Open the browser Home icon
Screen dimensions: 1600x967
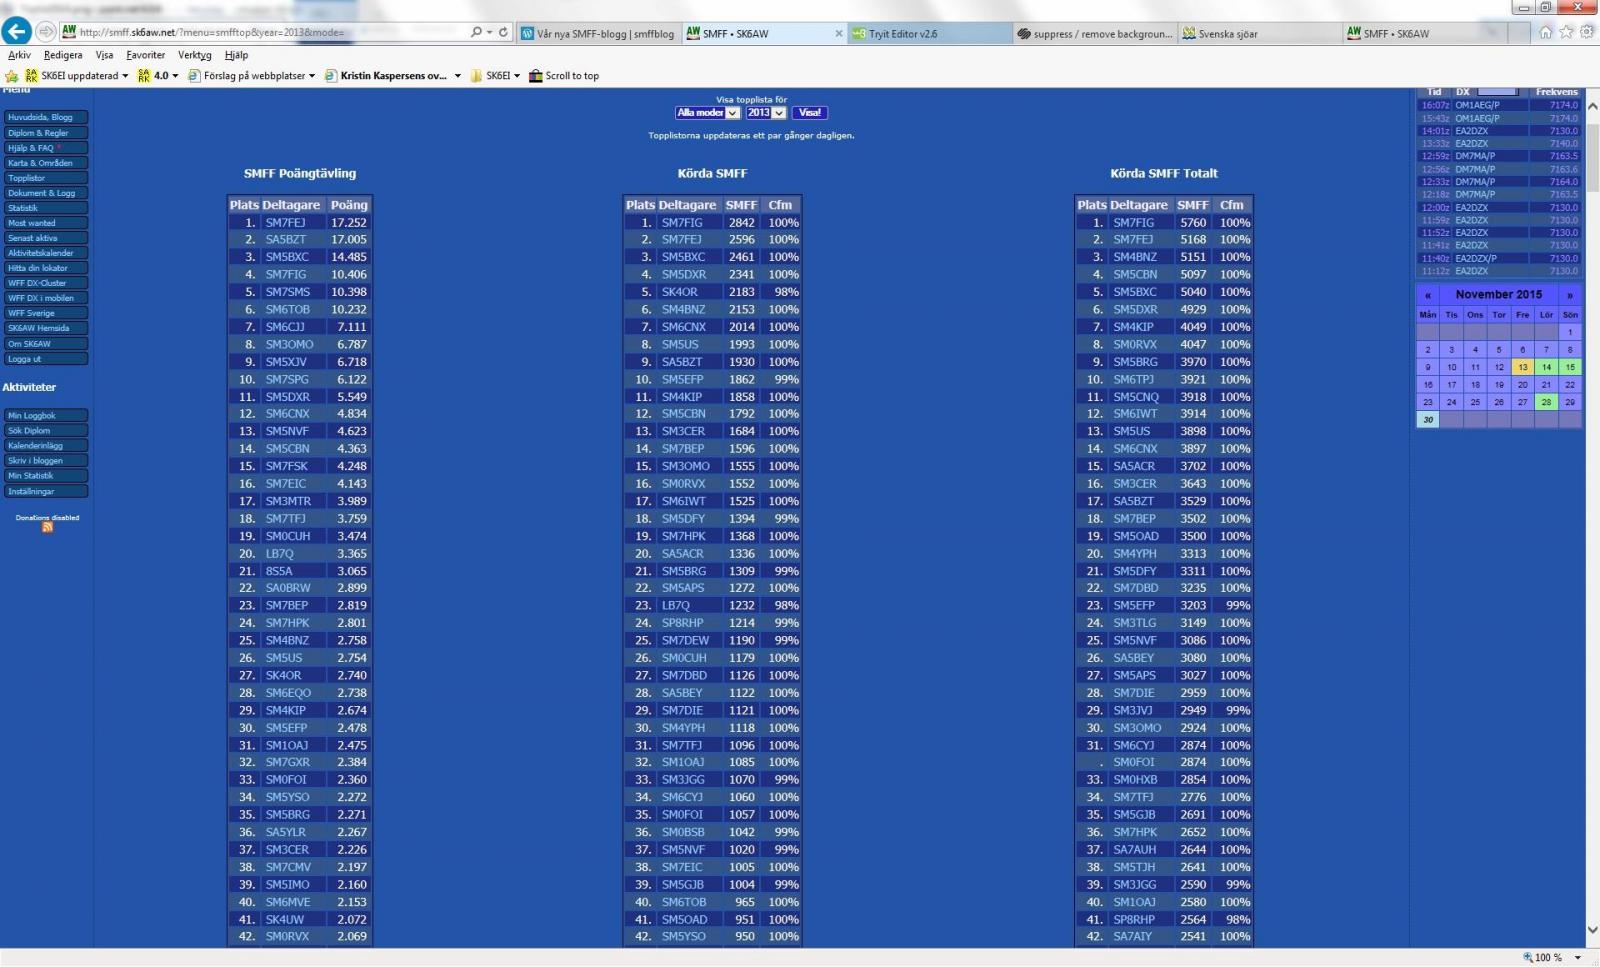click(x=1545, y=32)
